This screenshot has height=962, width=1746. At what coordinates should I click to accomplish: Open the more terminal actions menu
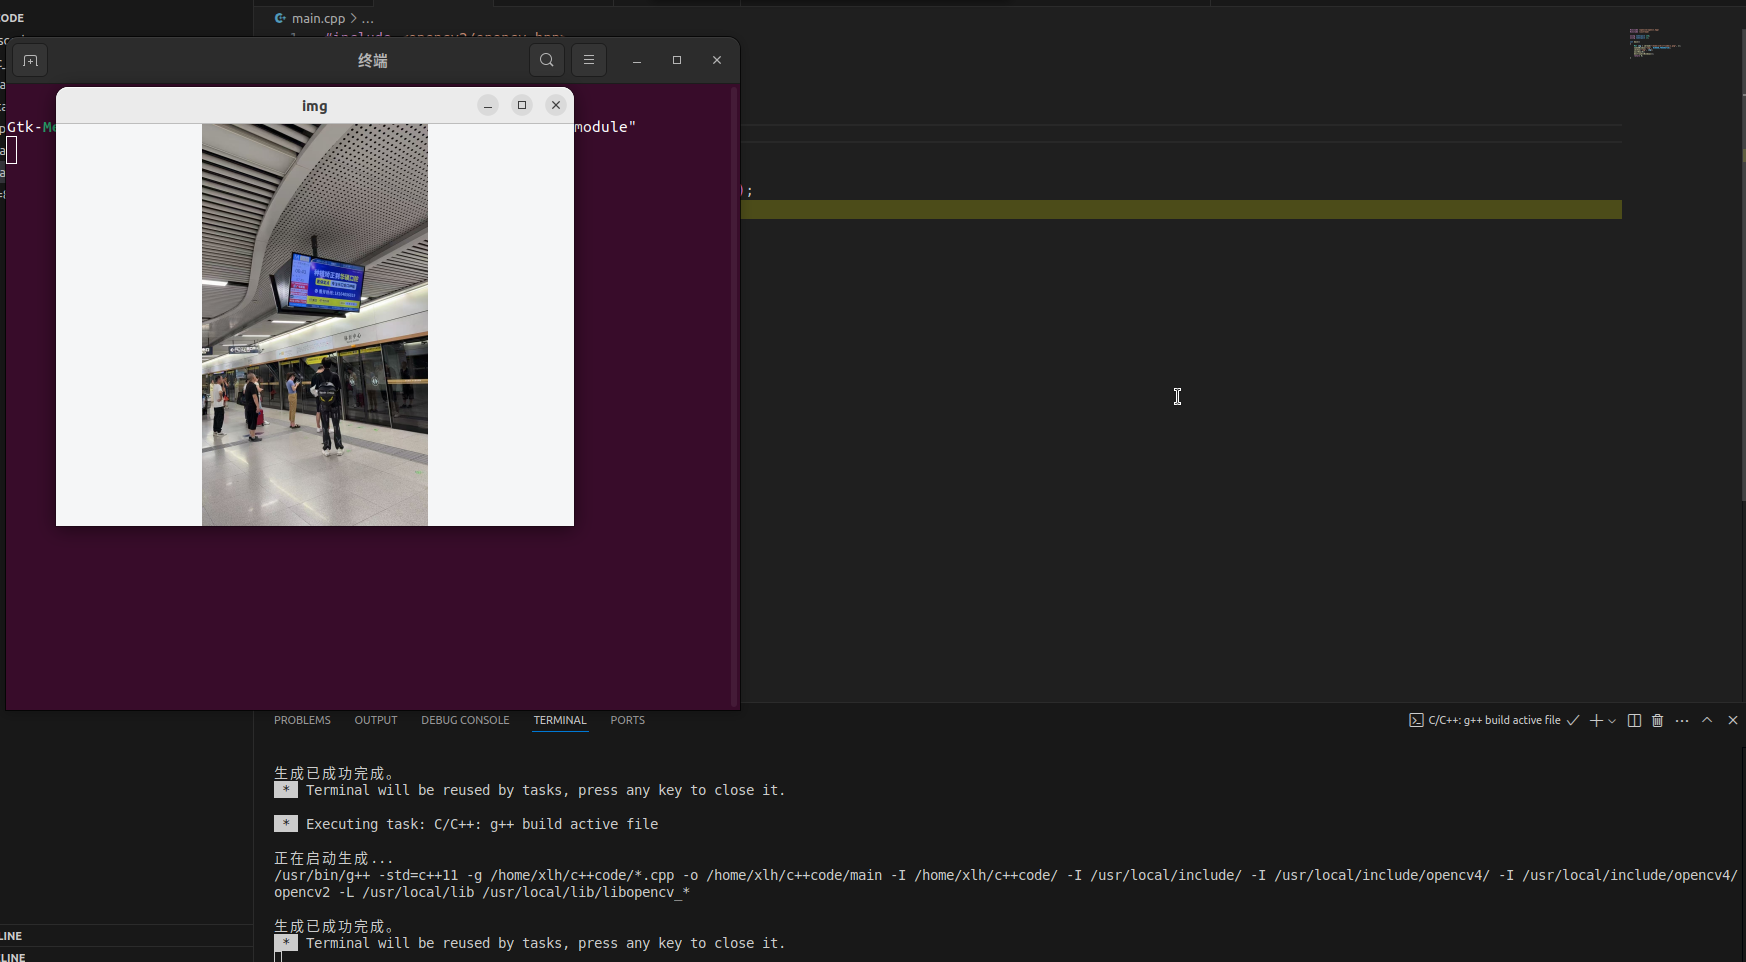click(x=1682, y=721)
